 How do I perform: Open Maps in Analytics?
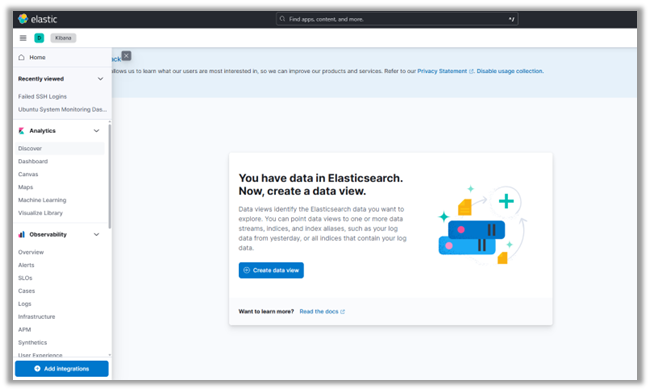25,187
